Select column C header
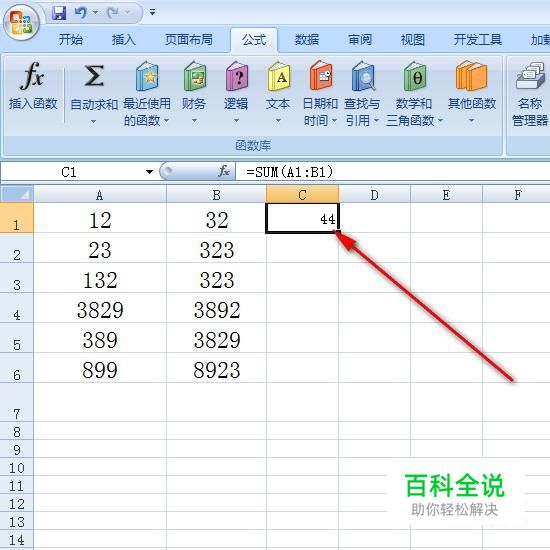The height and width of the screenshot is (550, 550). (302, 195)
